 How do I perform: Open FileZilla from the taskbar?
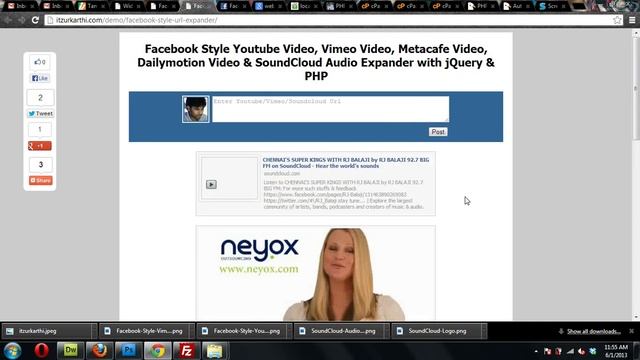187,351
